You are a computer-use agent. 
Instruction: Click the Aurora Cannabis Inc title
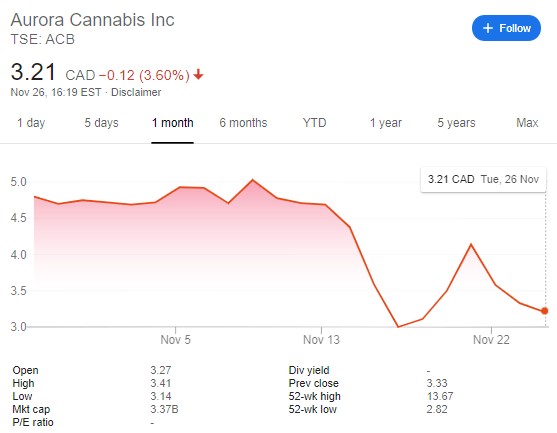tap(93, 20)
